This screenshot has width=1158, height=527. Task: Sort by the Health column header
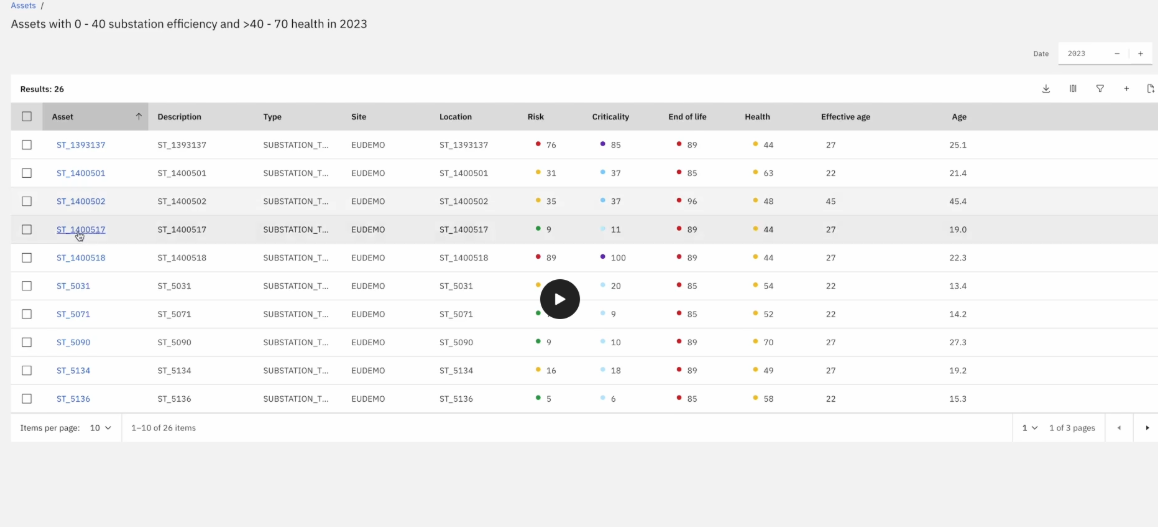tap(757, 117)
